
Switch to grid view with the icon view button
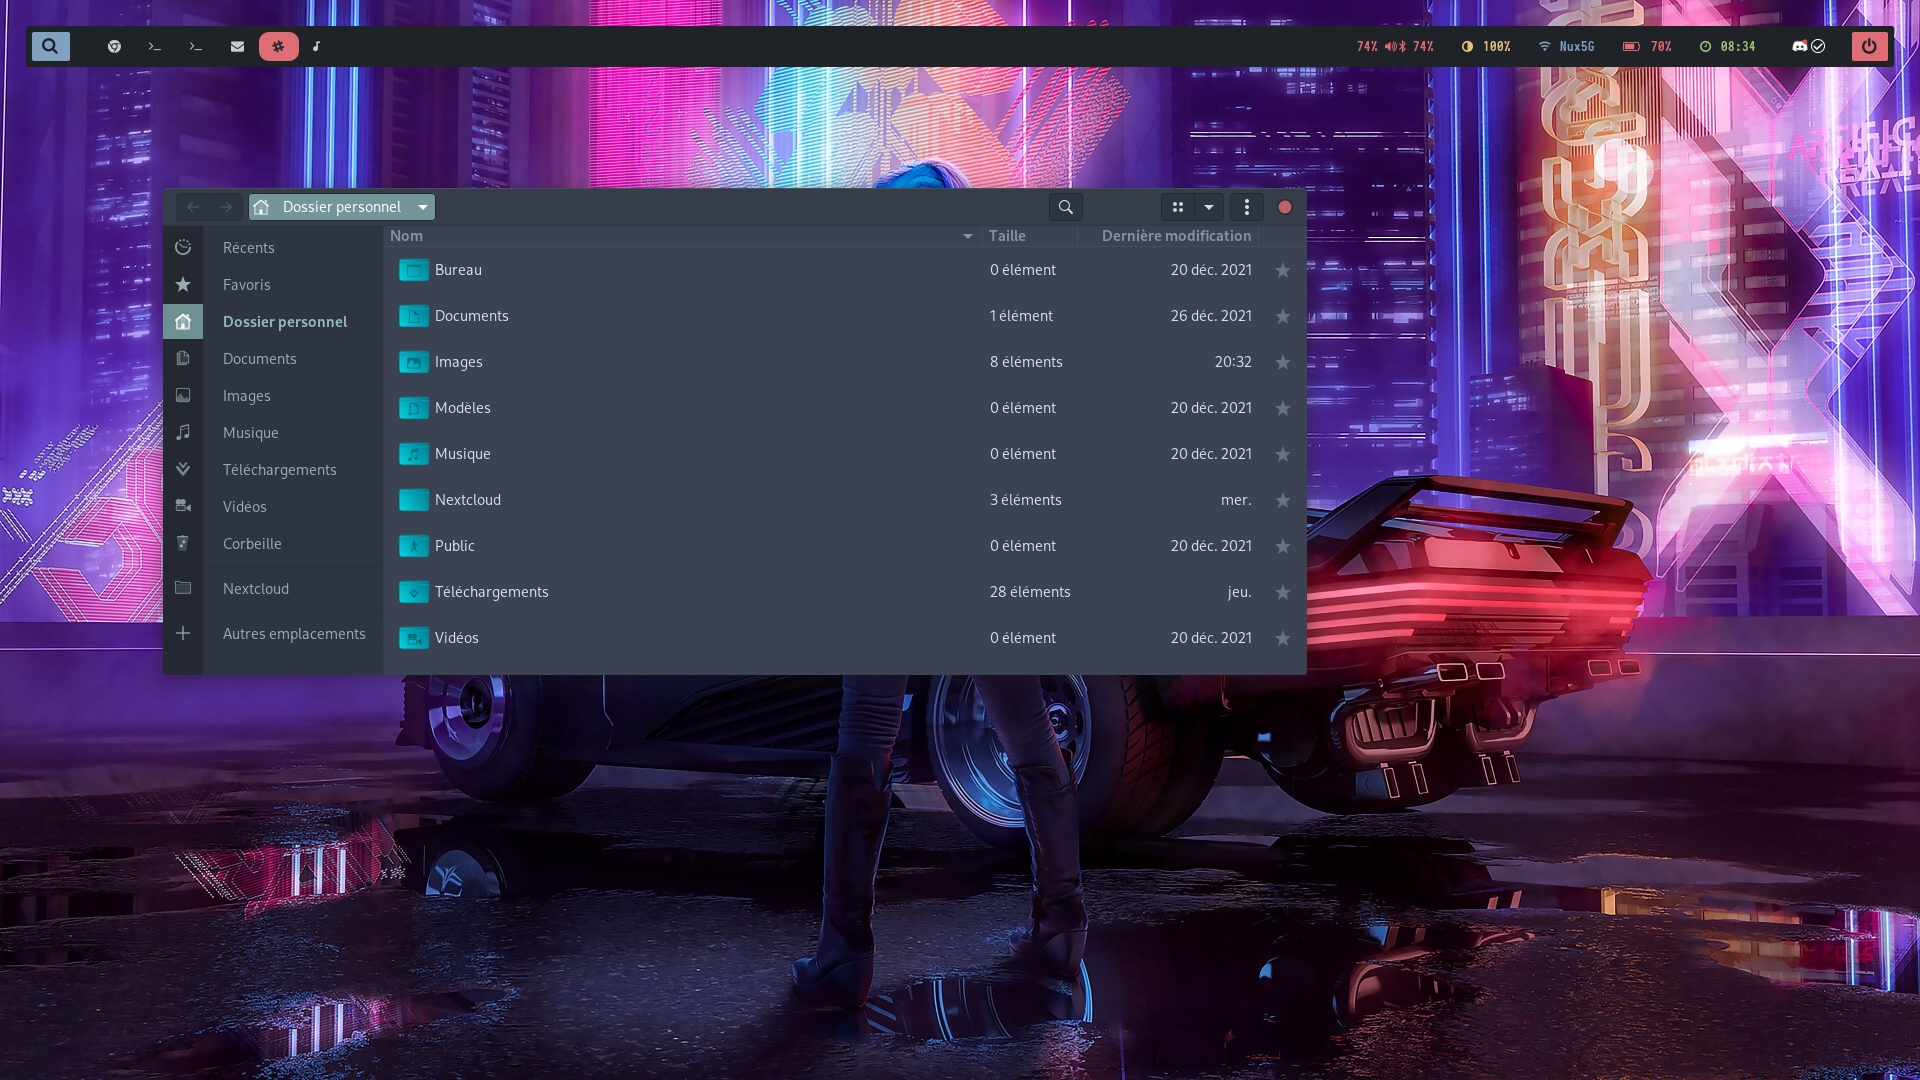tap(1178, 207)
